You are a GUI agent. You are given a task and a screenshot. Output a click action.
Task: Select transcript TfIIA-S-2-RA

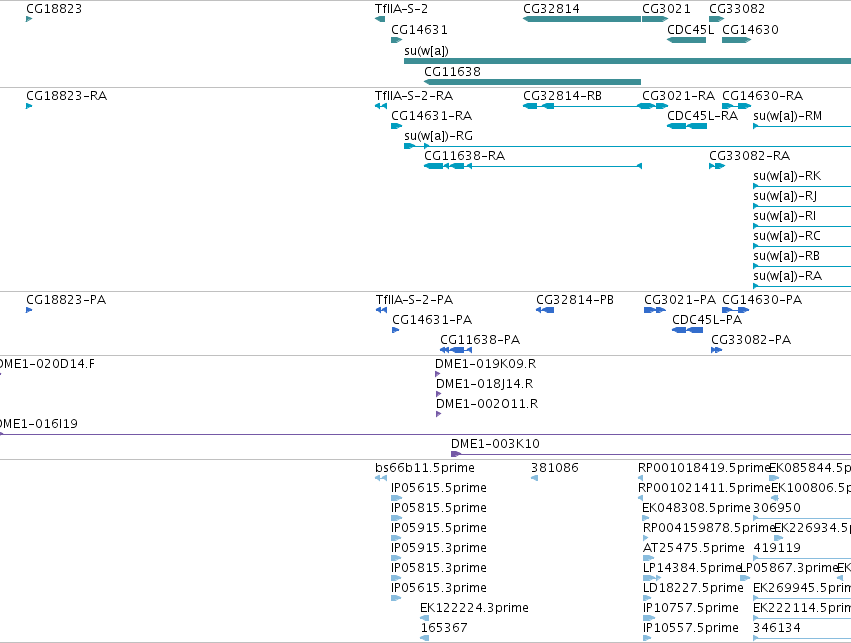[x=414, y=96]
